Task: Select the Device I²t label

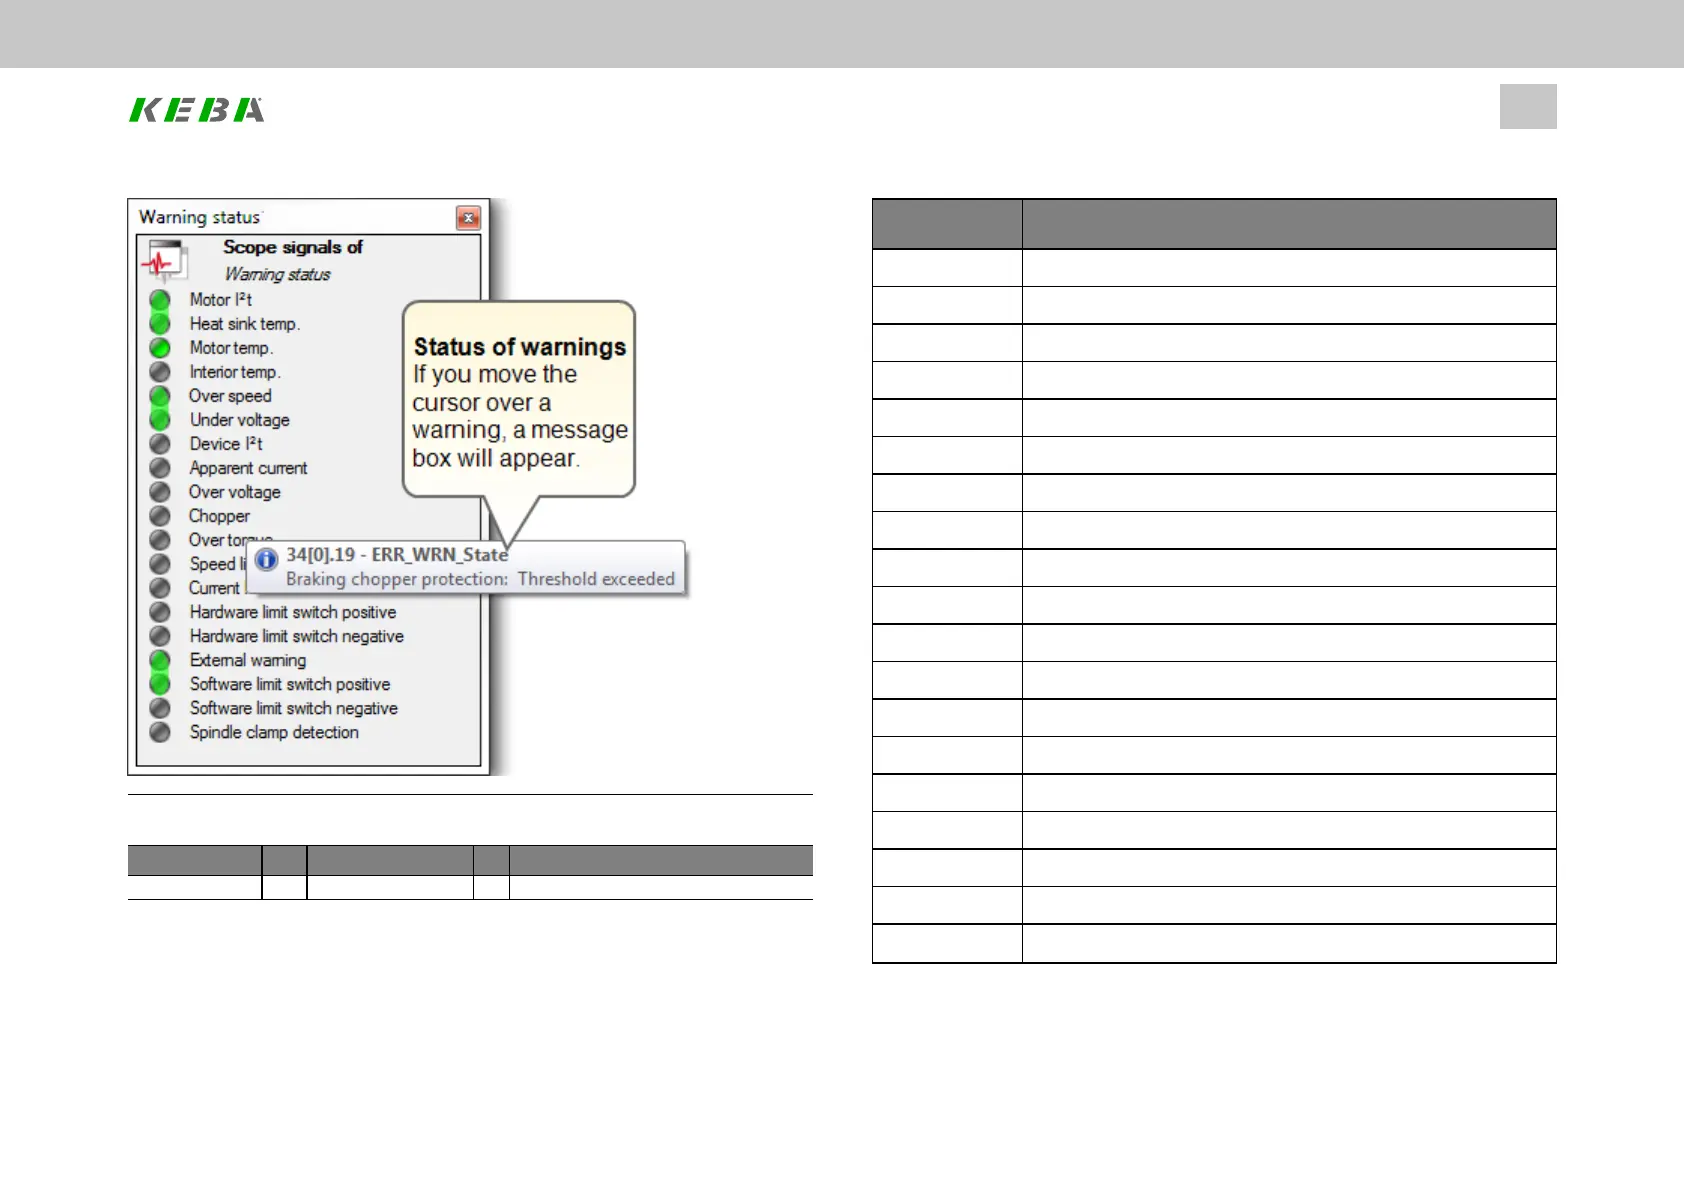Action: [x=226, y=444]
